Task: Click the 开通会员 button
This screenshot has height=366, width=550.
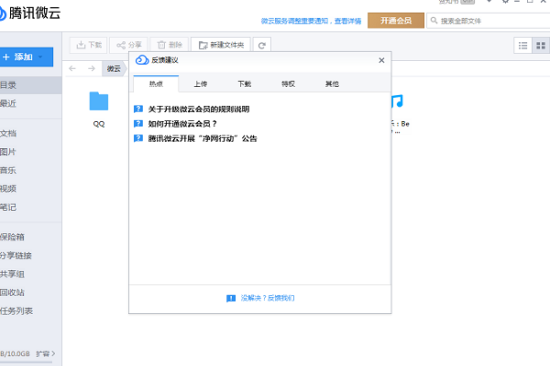Action: coord(396,21)
